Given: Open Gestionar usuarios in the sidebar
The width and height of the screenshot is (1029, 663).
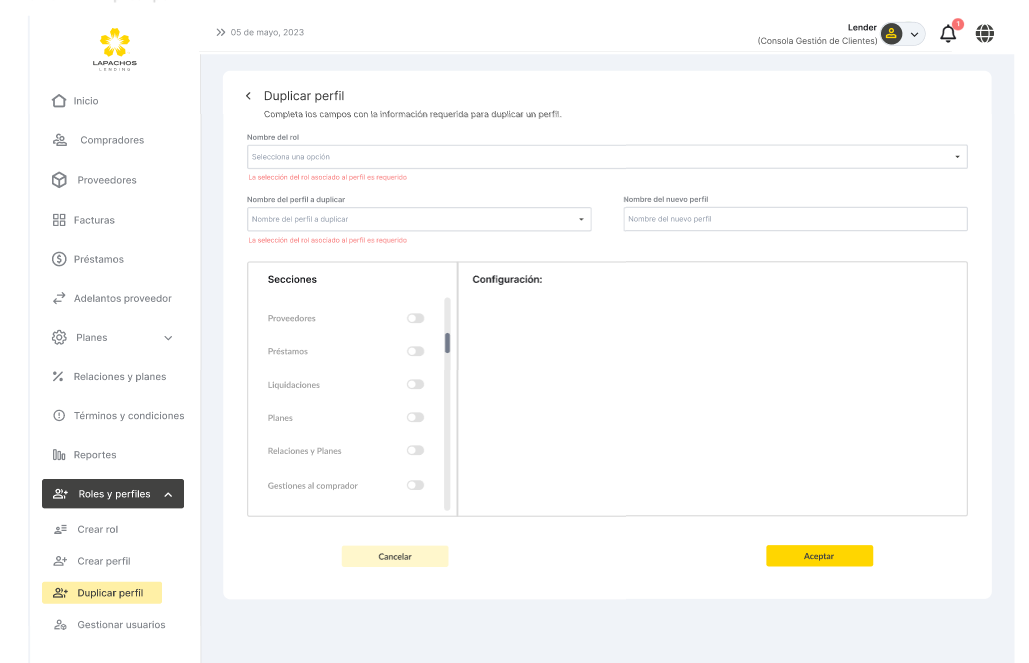Looking at the screenshot, I should [x=120, y=625].
